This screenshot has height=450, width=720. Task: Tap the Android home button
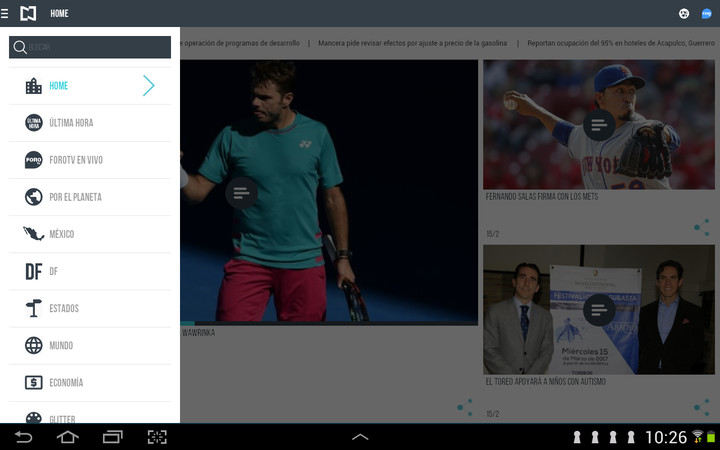(x=67, y=437)
